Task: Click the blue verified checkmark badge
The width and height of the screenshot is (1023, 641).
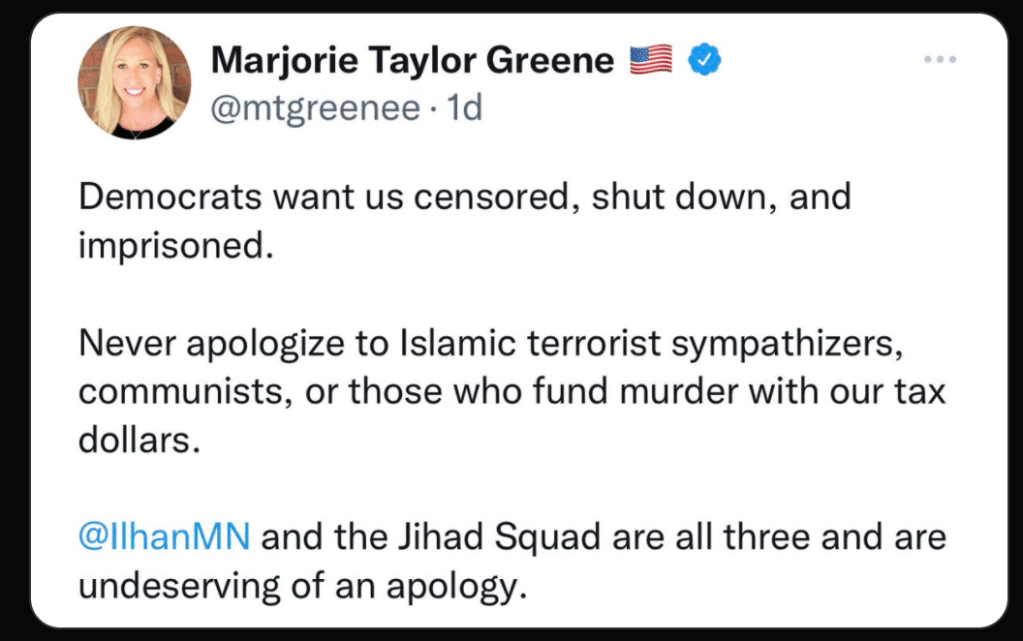Action: [707, 61]
